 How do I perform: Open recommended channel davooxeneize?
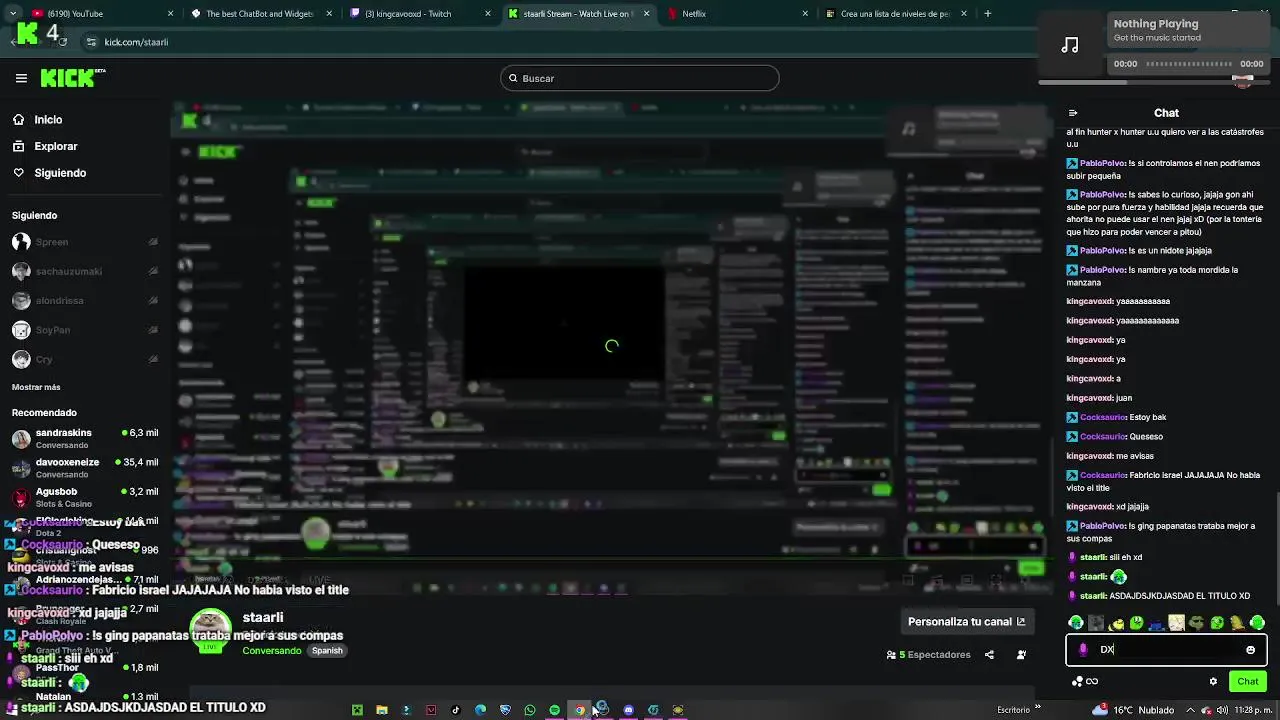[x=85, y=467]
